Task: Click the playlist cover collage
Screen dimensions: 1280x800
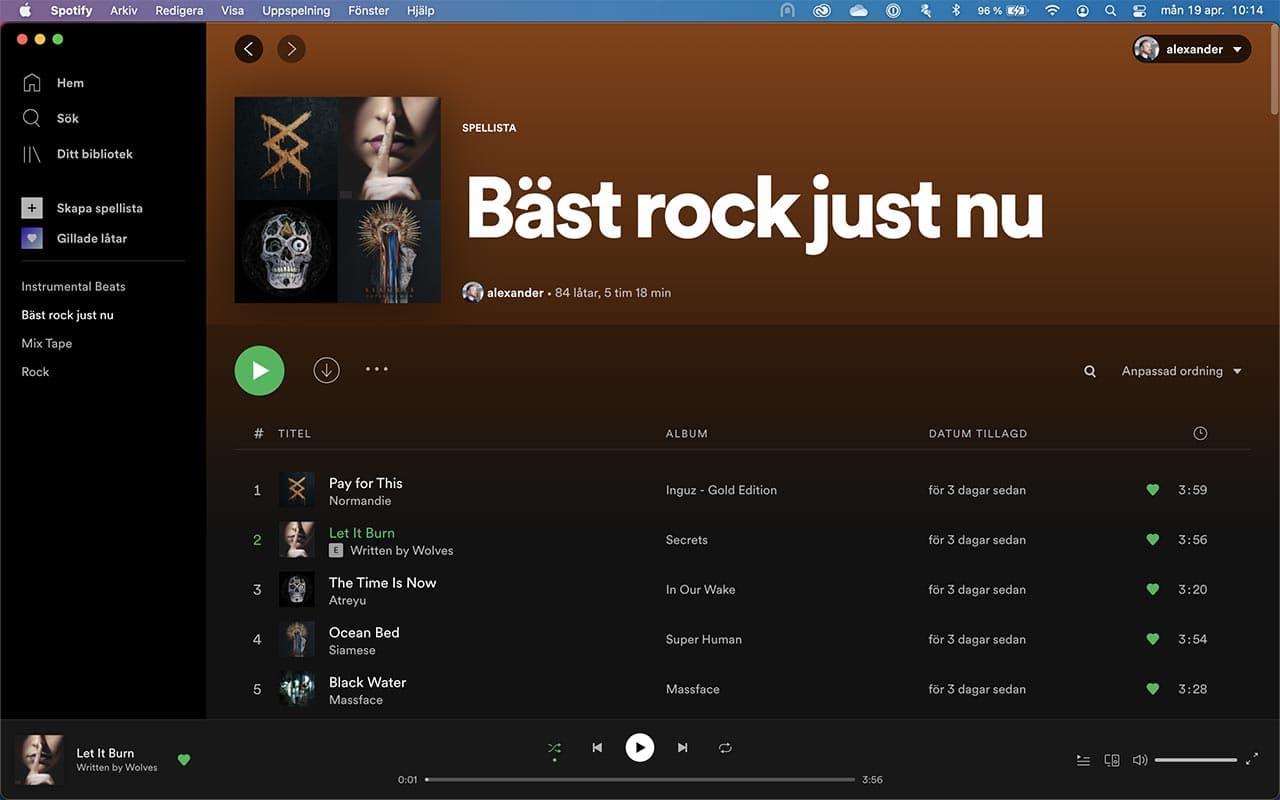Action: pyautogui.click(x=338, y=200)
